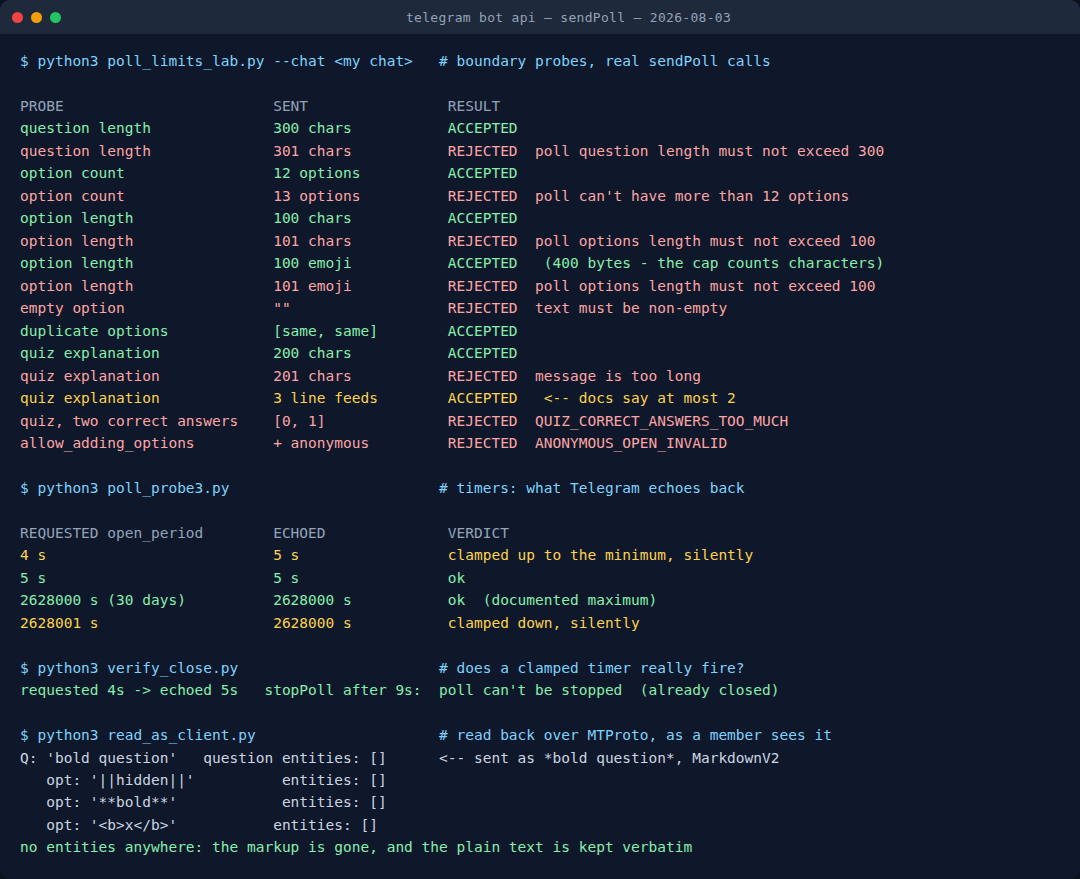Click the green maximize window button

point(56,17)
